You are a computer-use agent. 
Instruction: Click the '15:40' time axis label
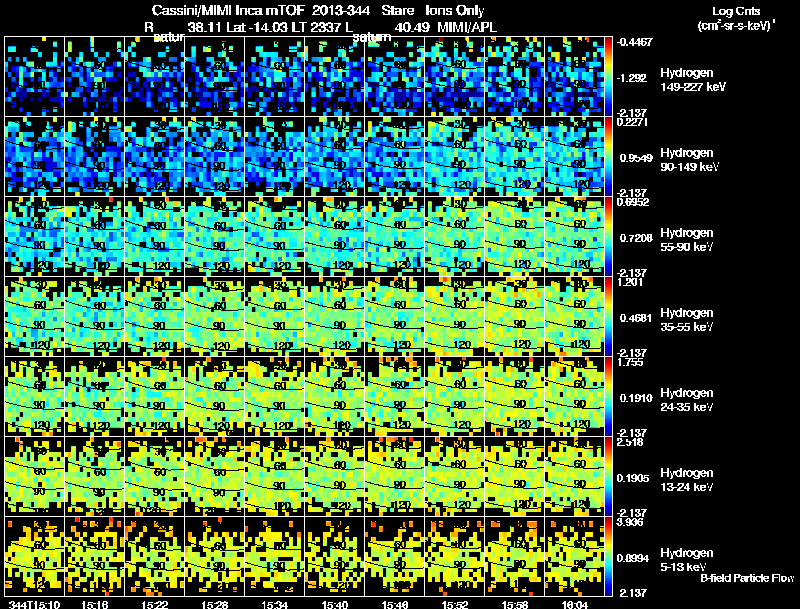pos(335,604)
